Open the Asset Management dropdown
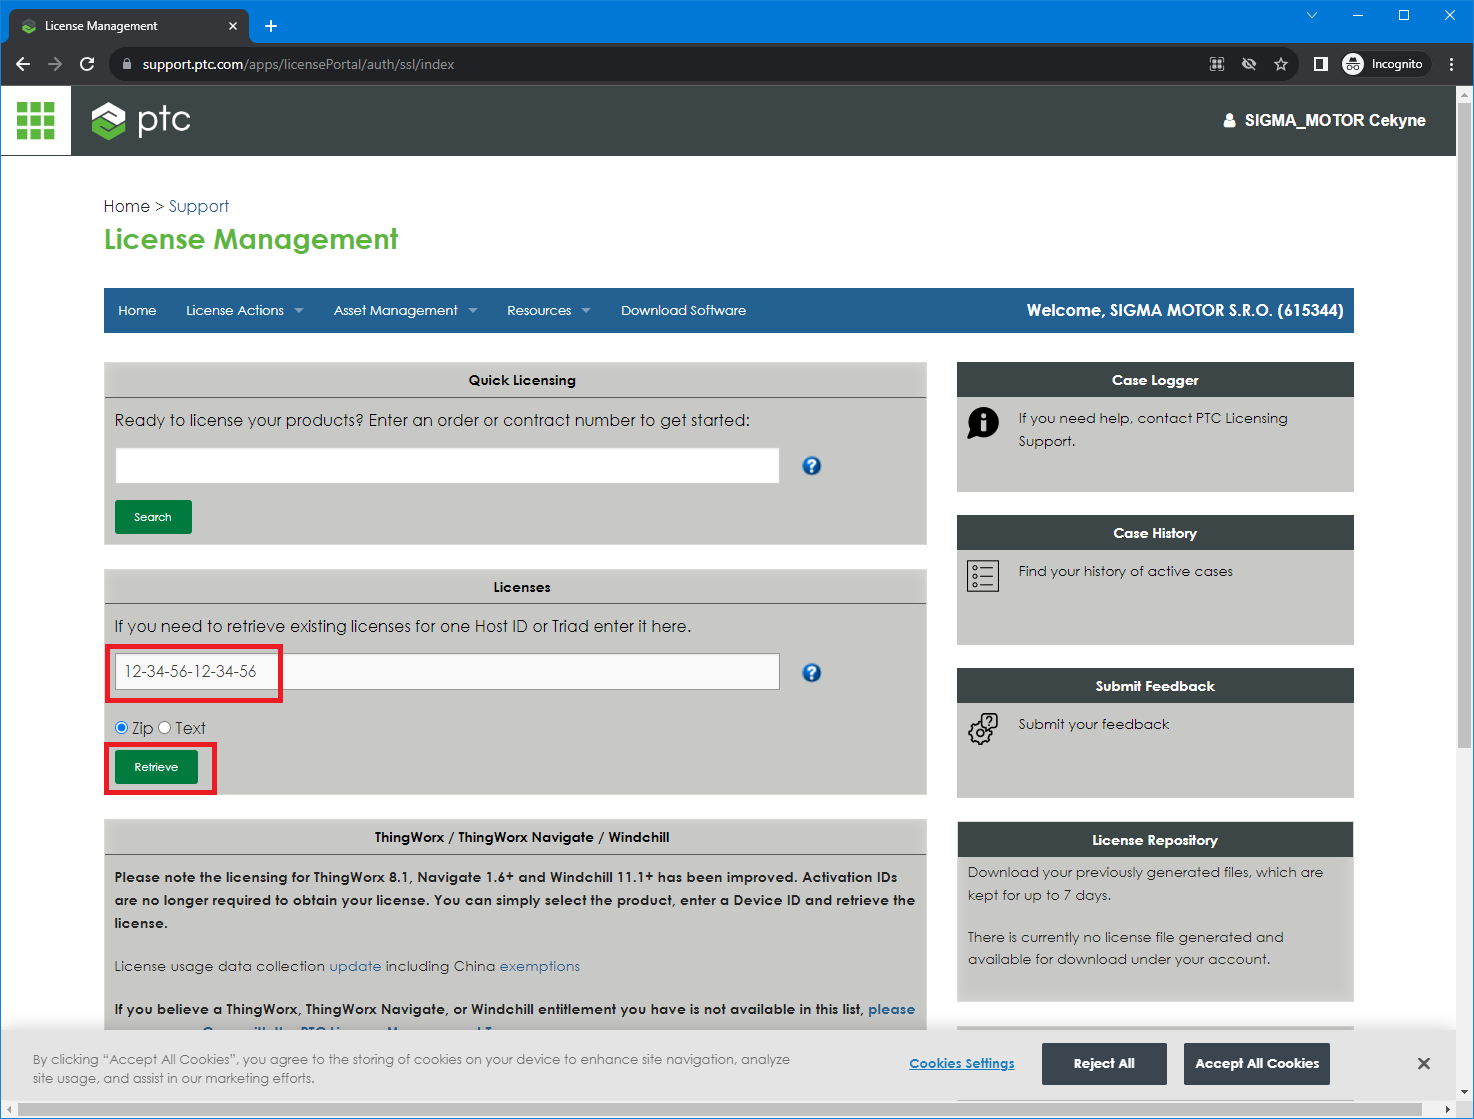Viewport: 1474px width, 1119px height. [404, 310]
